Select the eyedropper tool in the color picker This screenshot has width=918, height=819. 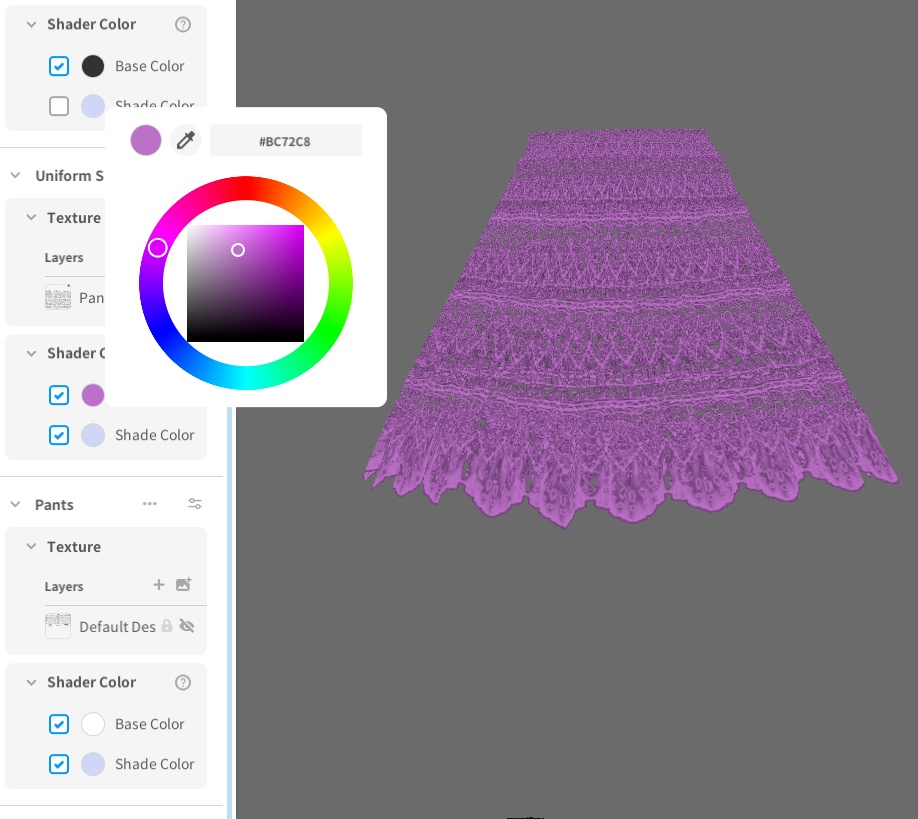point(186,140)
